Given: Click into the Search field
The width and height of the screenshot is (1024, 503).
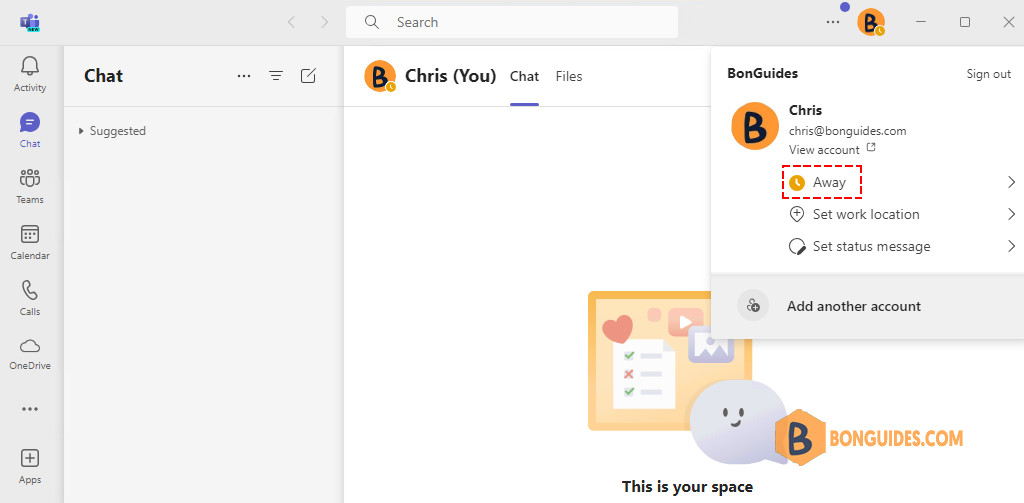Looking at the screenshot, I should pyautogui.click(x=512, y=22).
